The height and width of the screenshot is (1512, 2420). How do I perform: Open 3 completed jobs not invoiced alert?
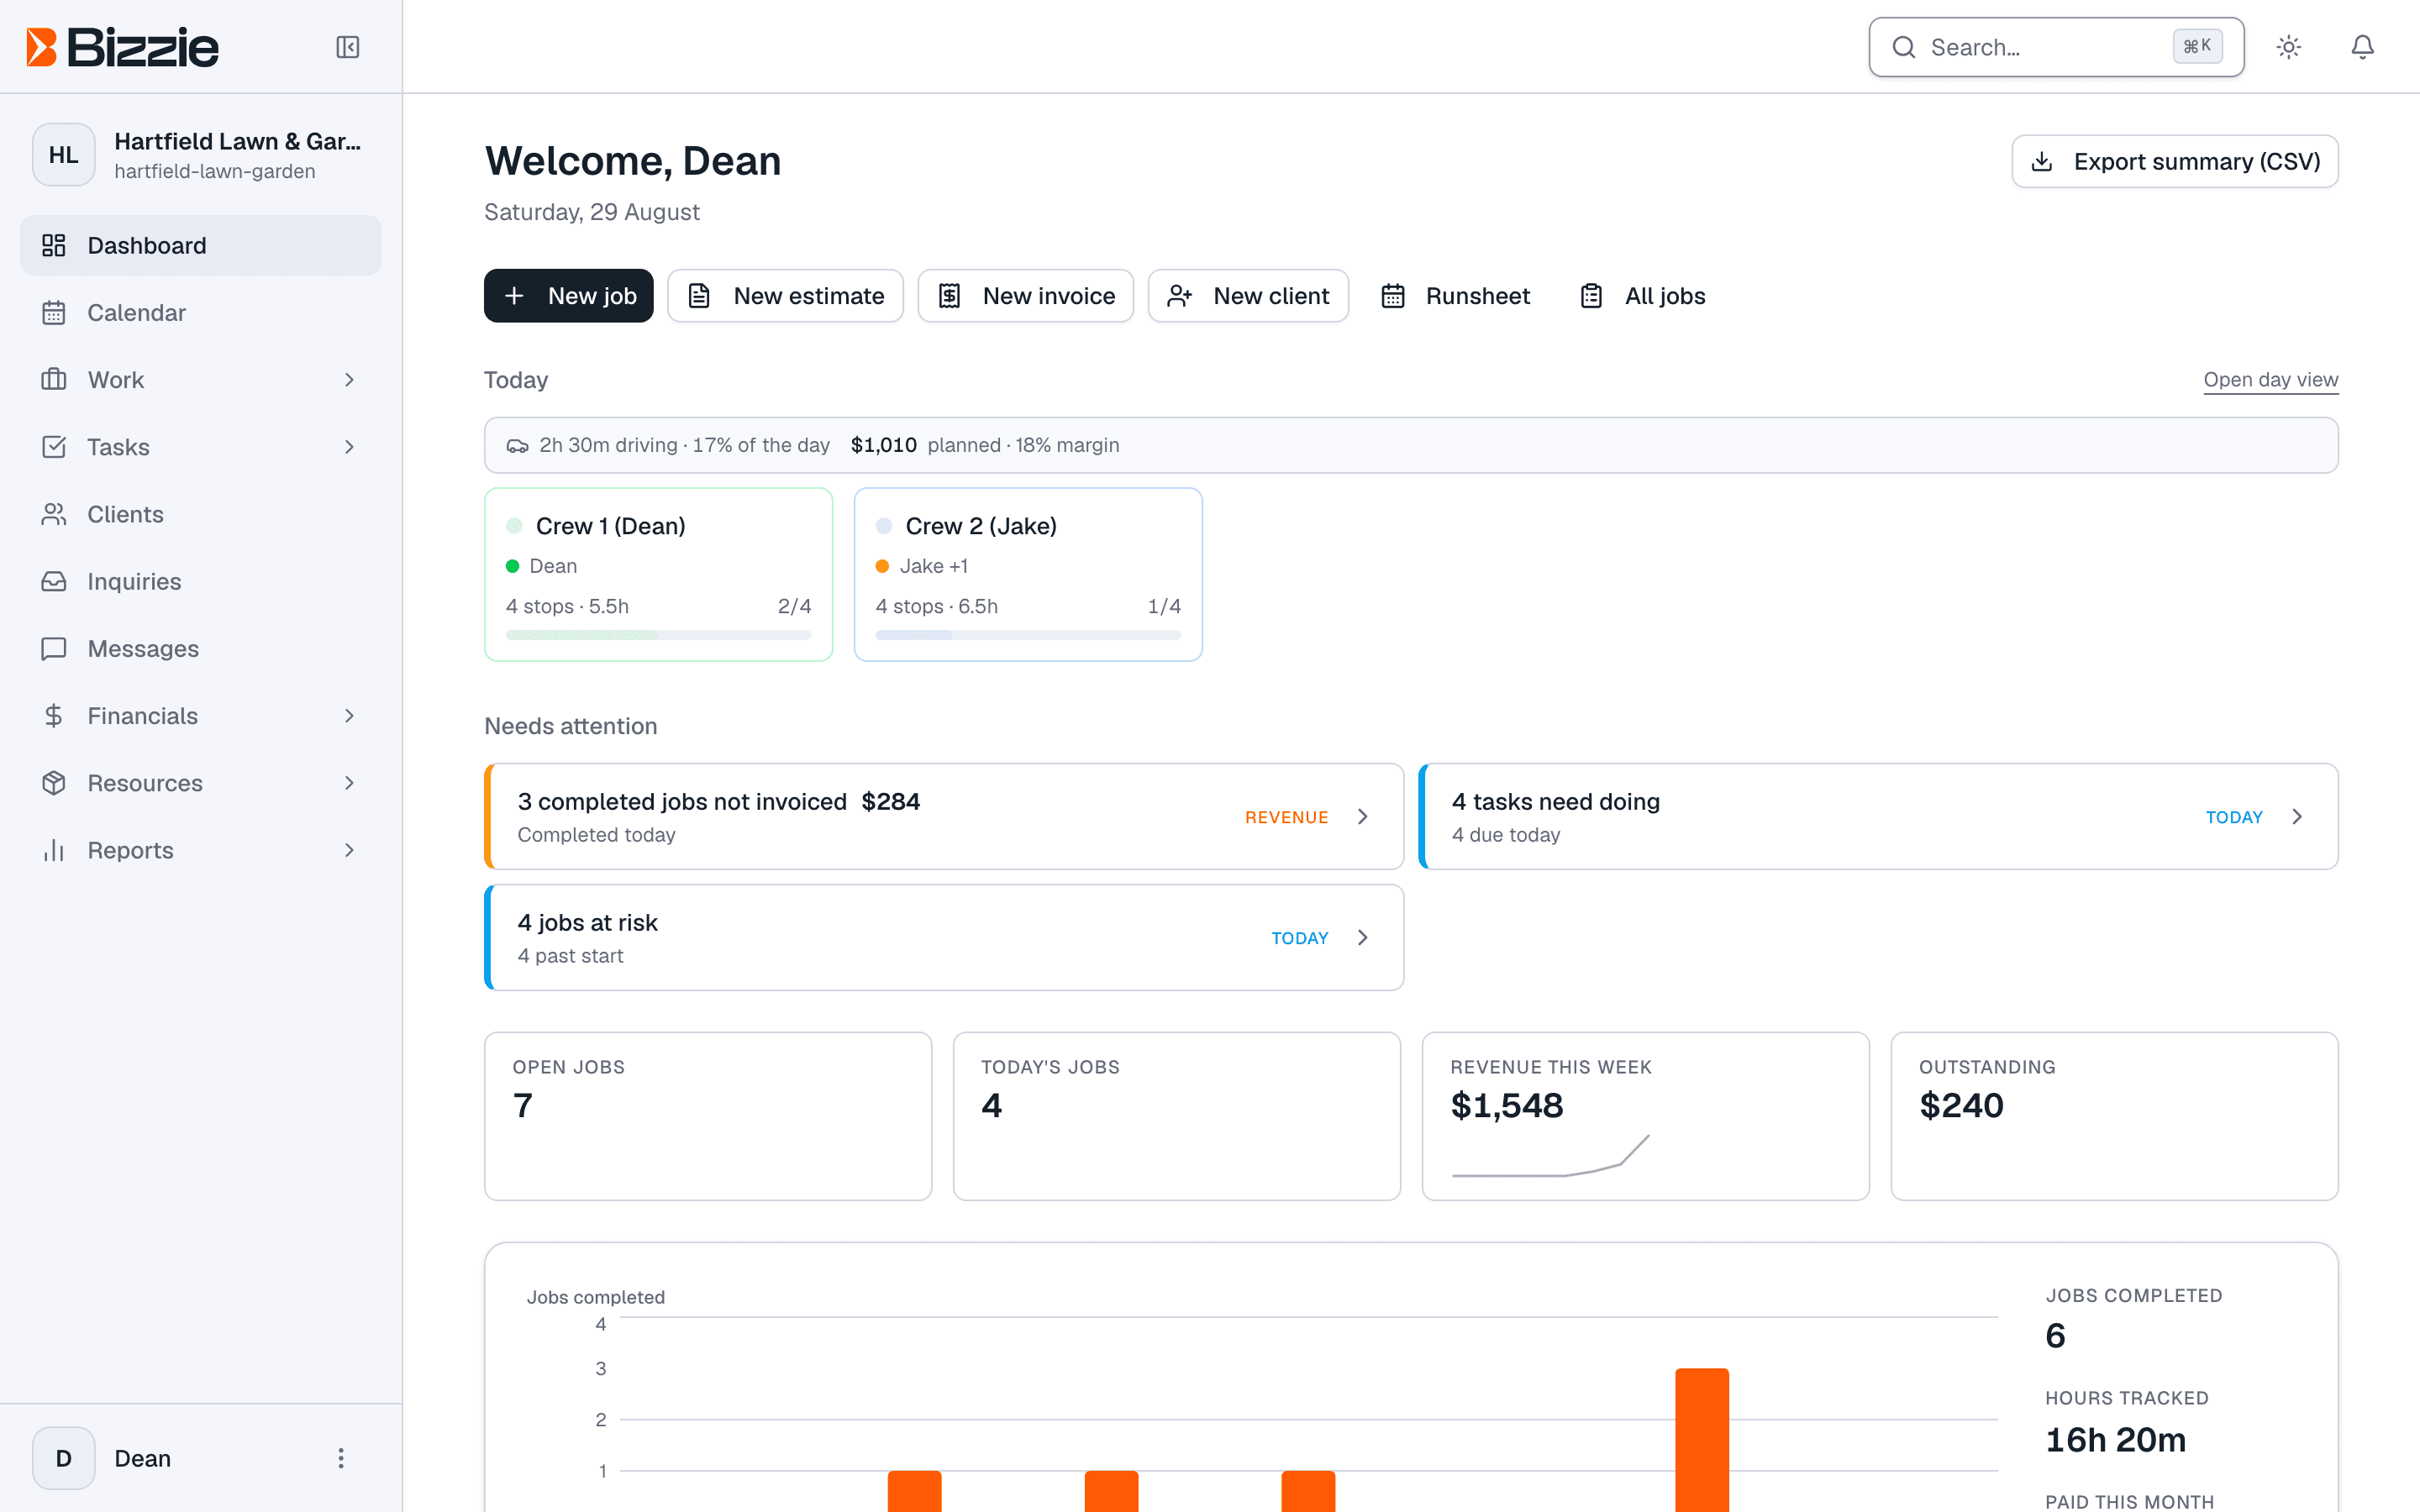[x=944, y=816]
